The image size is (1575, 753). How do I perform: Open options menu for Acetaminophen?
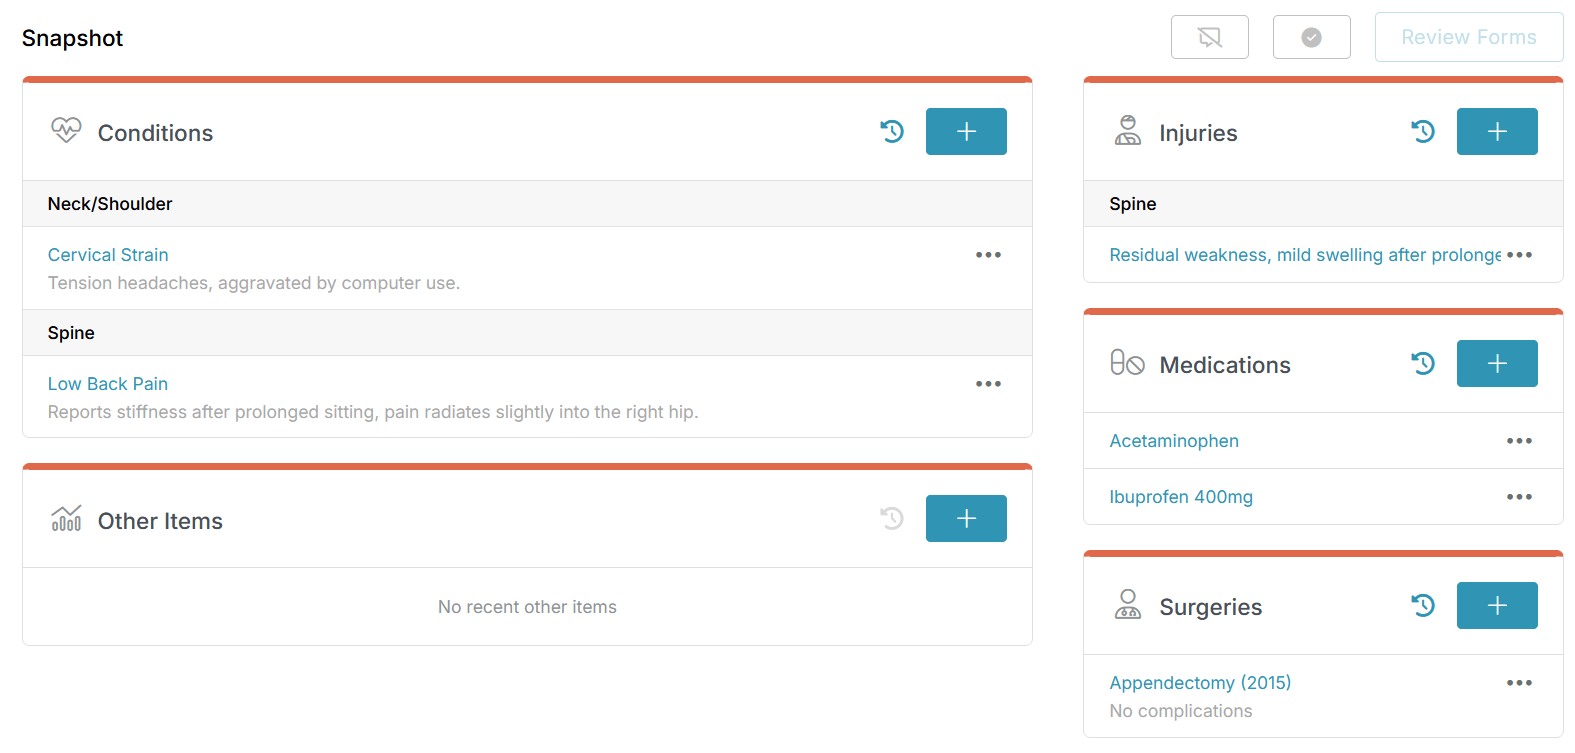point(1519,441)
